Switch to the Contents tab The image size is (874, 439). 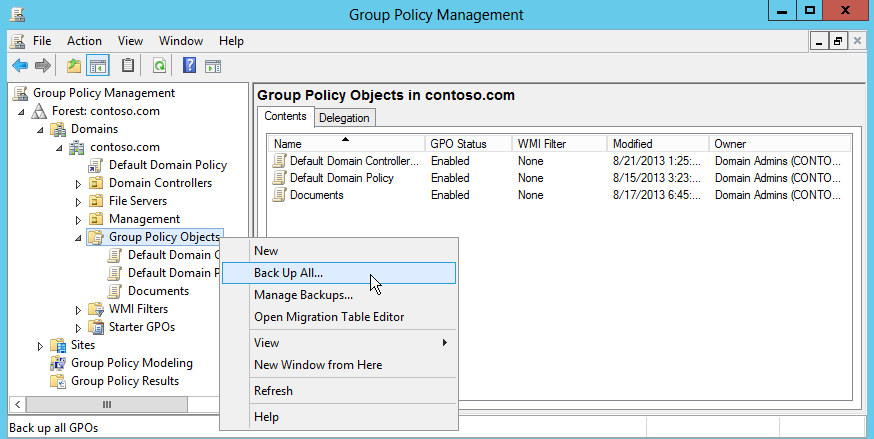coord(285,116)
